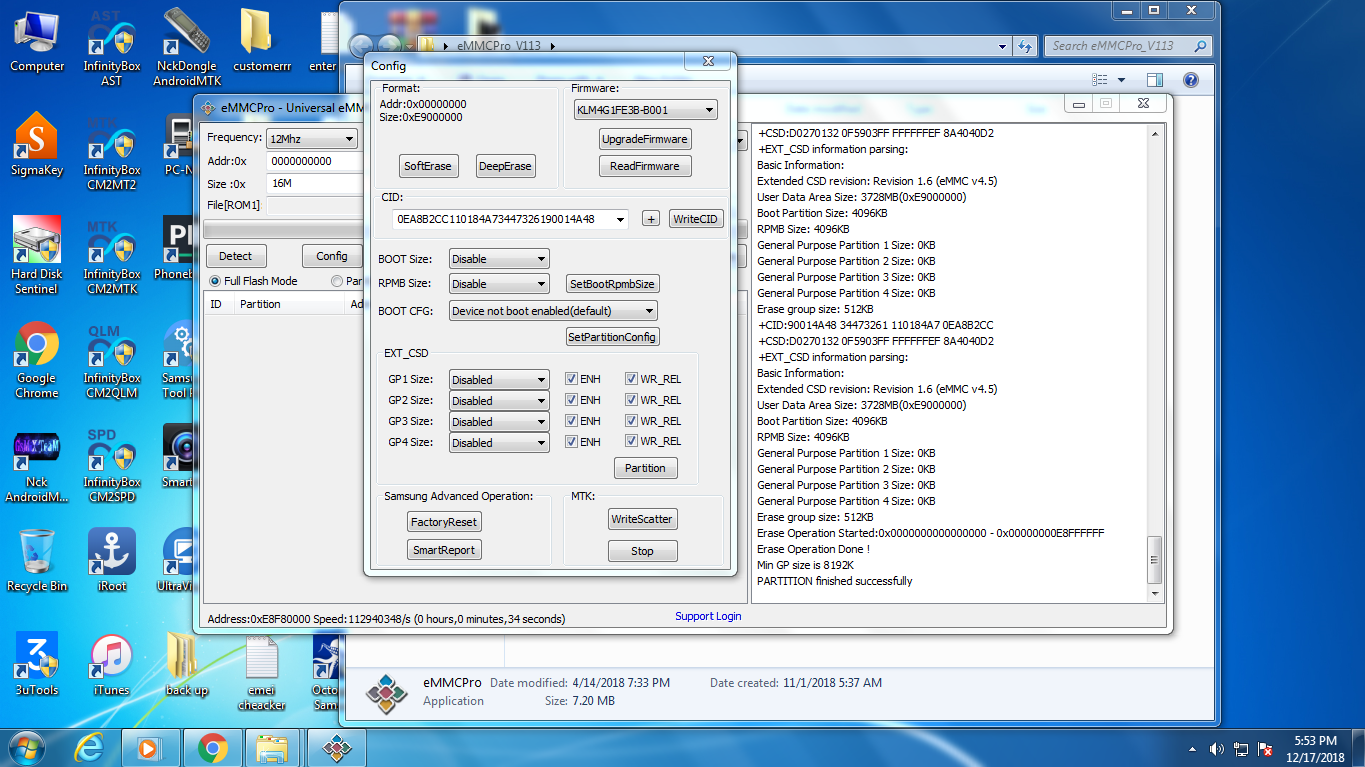Open InfinityBox CM2MT2 shortcut
1365x767 pixels.
coord(111,152)
